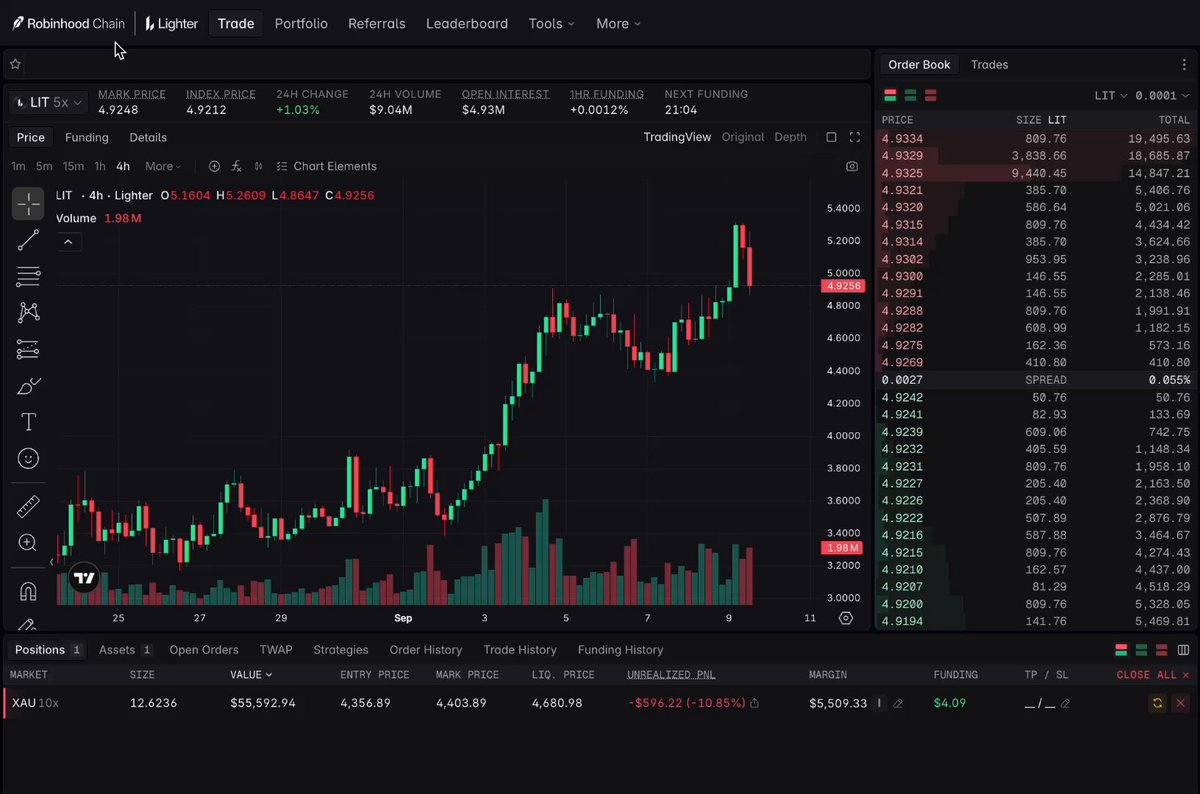Switch to the Funding chart tab
Screen dimensions: 1200x794
[87, 137]
